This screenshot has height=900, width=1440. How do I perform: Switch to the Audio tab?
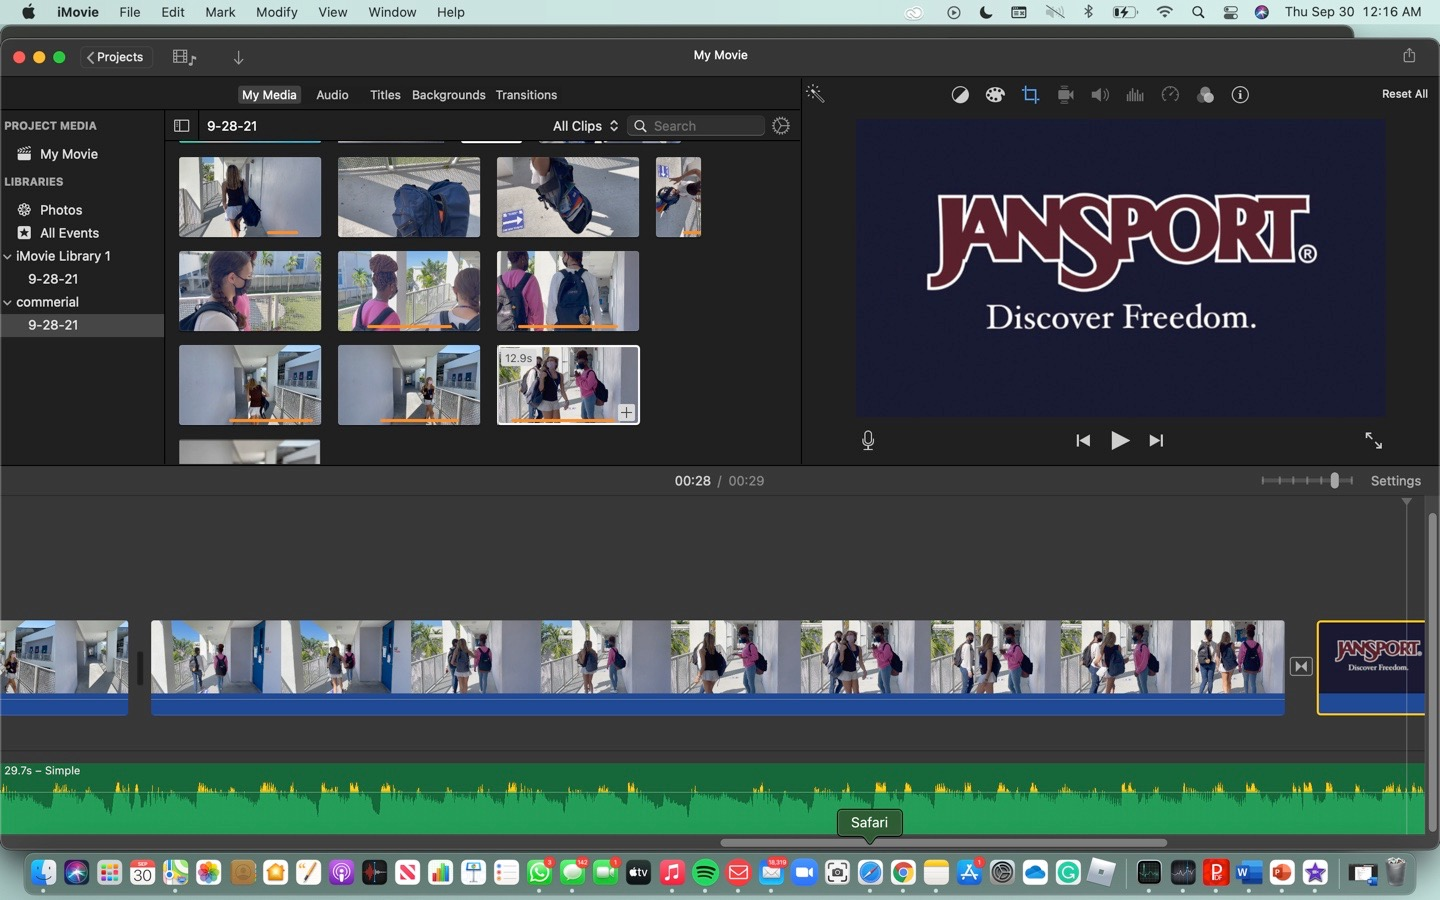332,95
